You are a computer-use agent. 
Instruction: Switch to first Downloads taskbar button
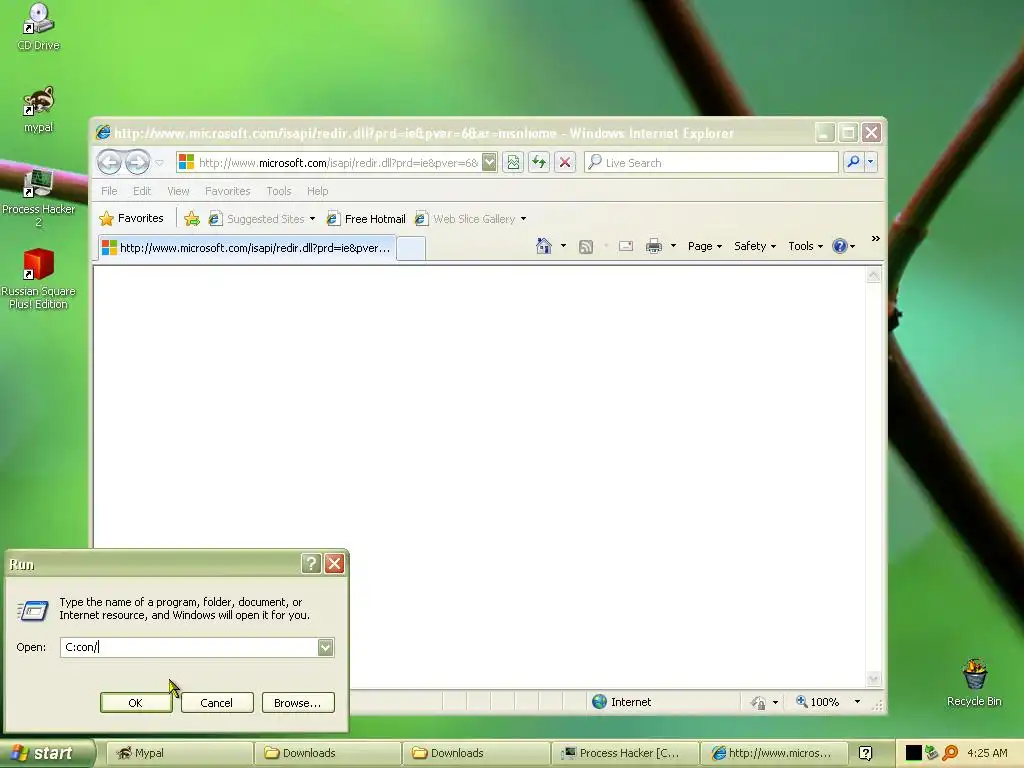327,753
